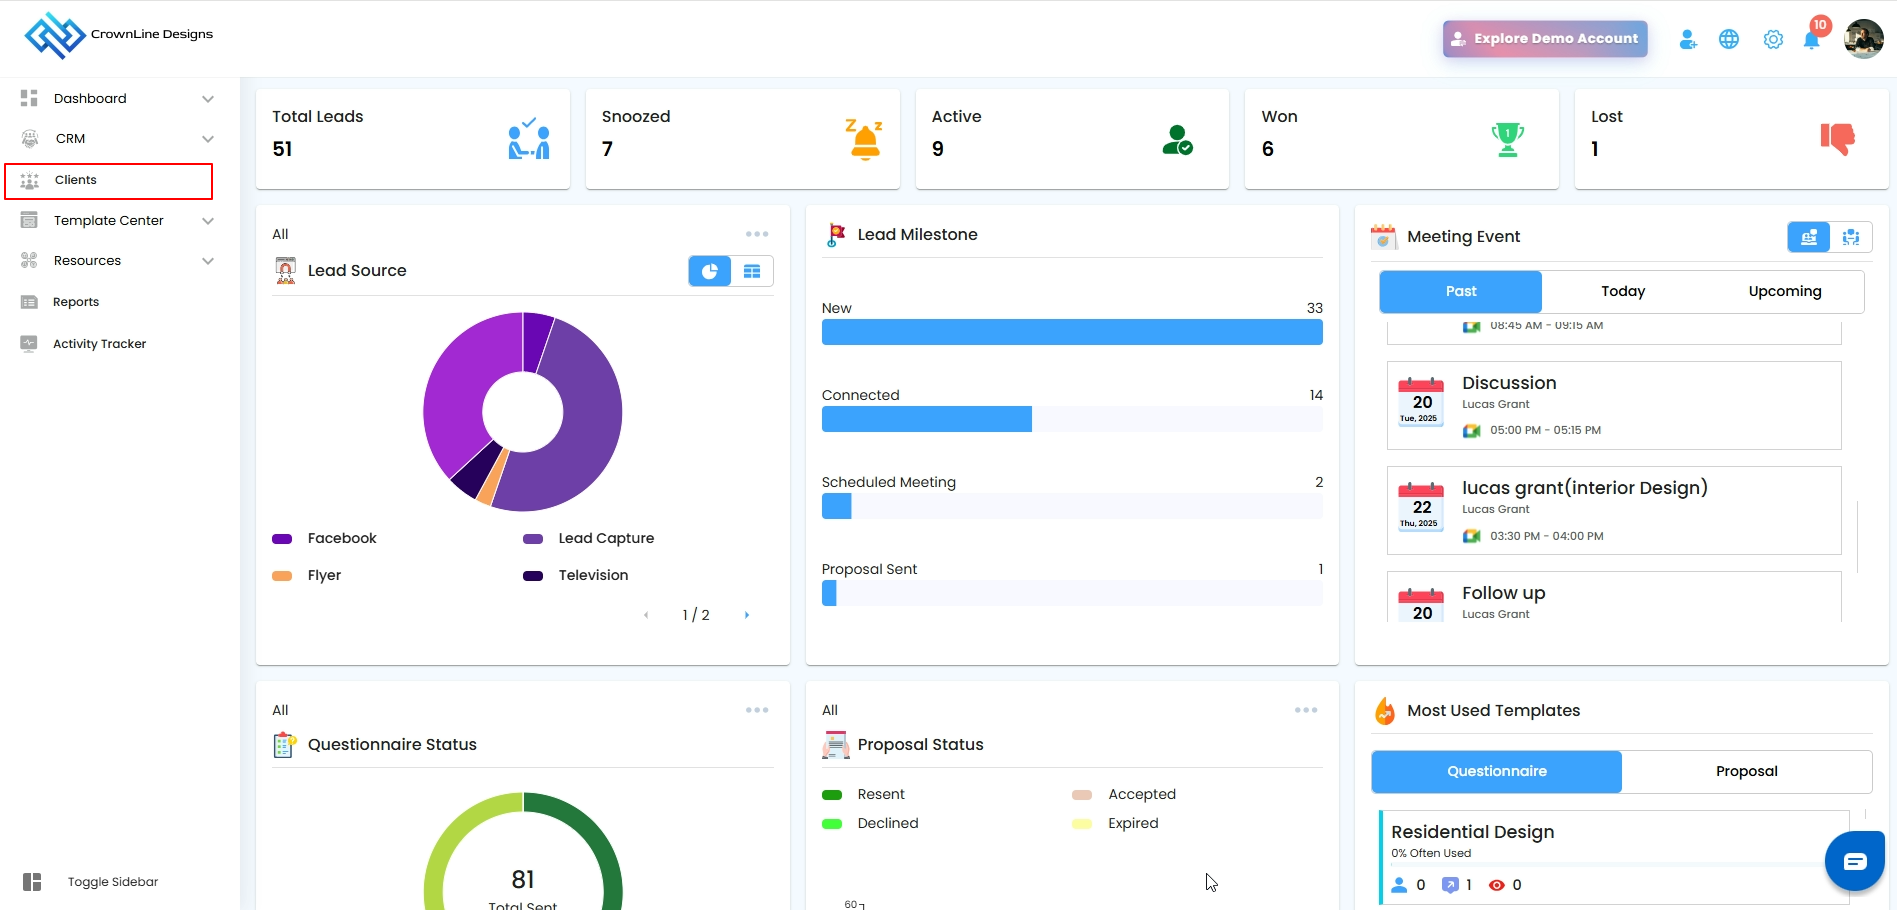Select the Upcoming meetings tab

point(1784,291)
